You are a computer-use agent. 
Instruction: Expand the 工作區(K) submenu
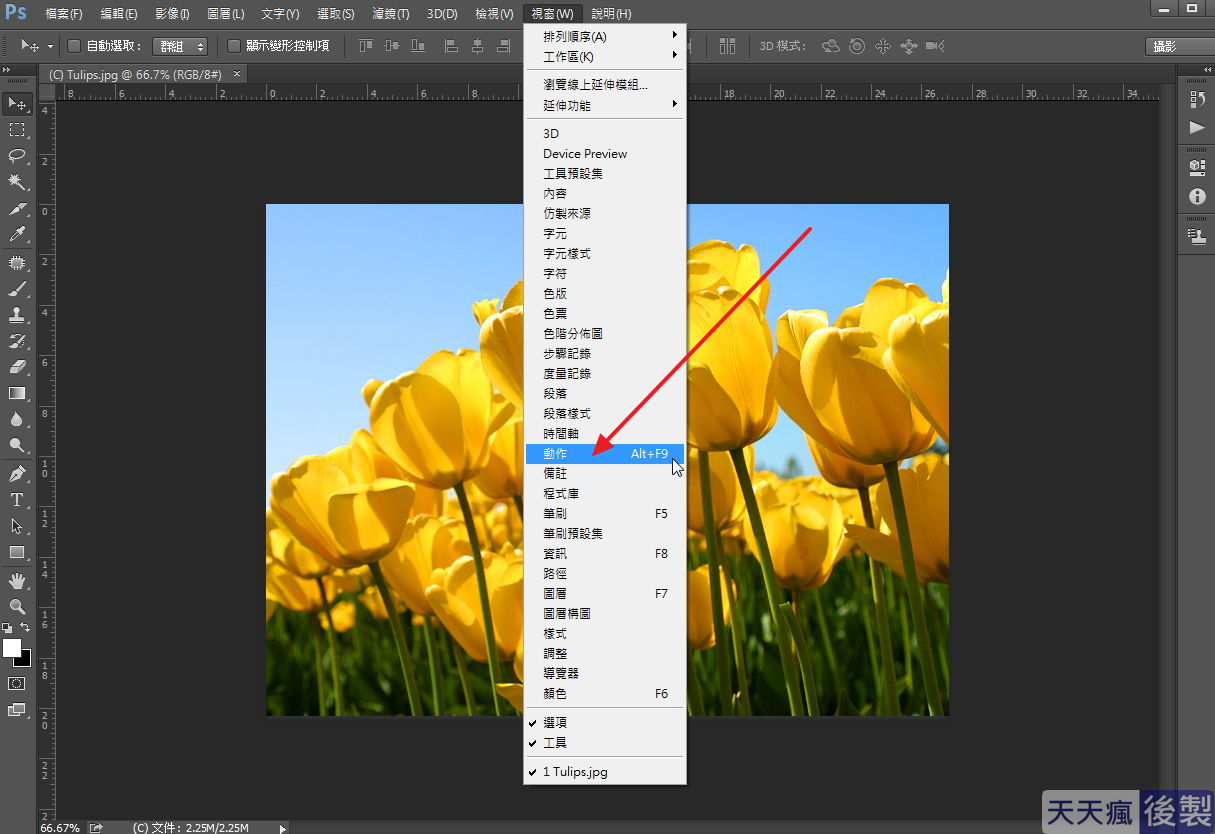(x=605, y=57)
